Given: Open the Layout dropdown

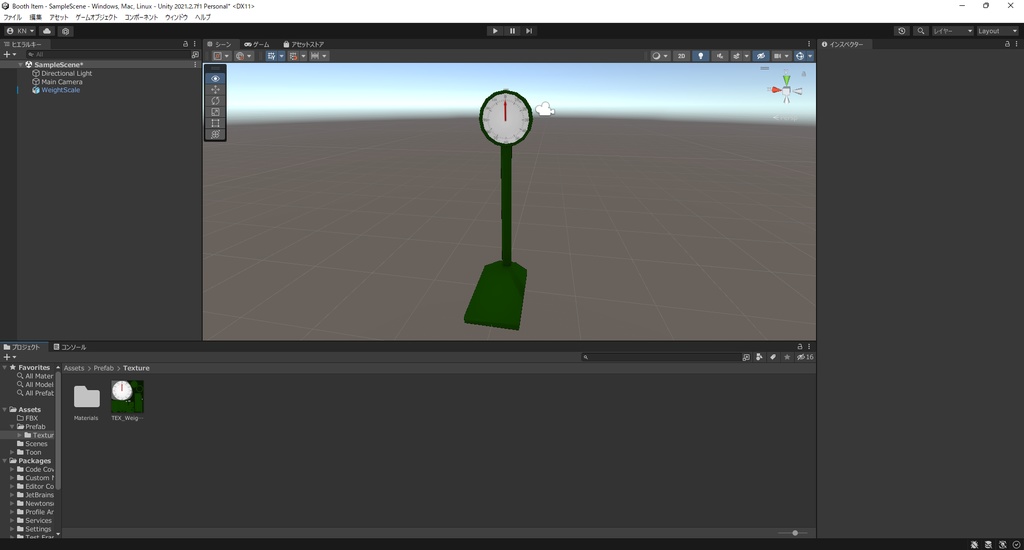Looking at the screenshot, I should pyautogui.click(x=997, y=31).
